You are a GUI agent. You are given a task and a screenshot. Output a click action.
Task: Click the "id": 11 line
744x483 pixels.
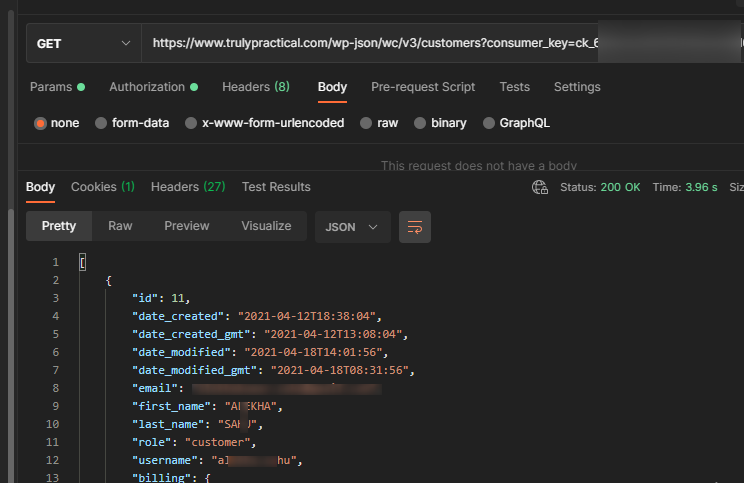161,298
